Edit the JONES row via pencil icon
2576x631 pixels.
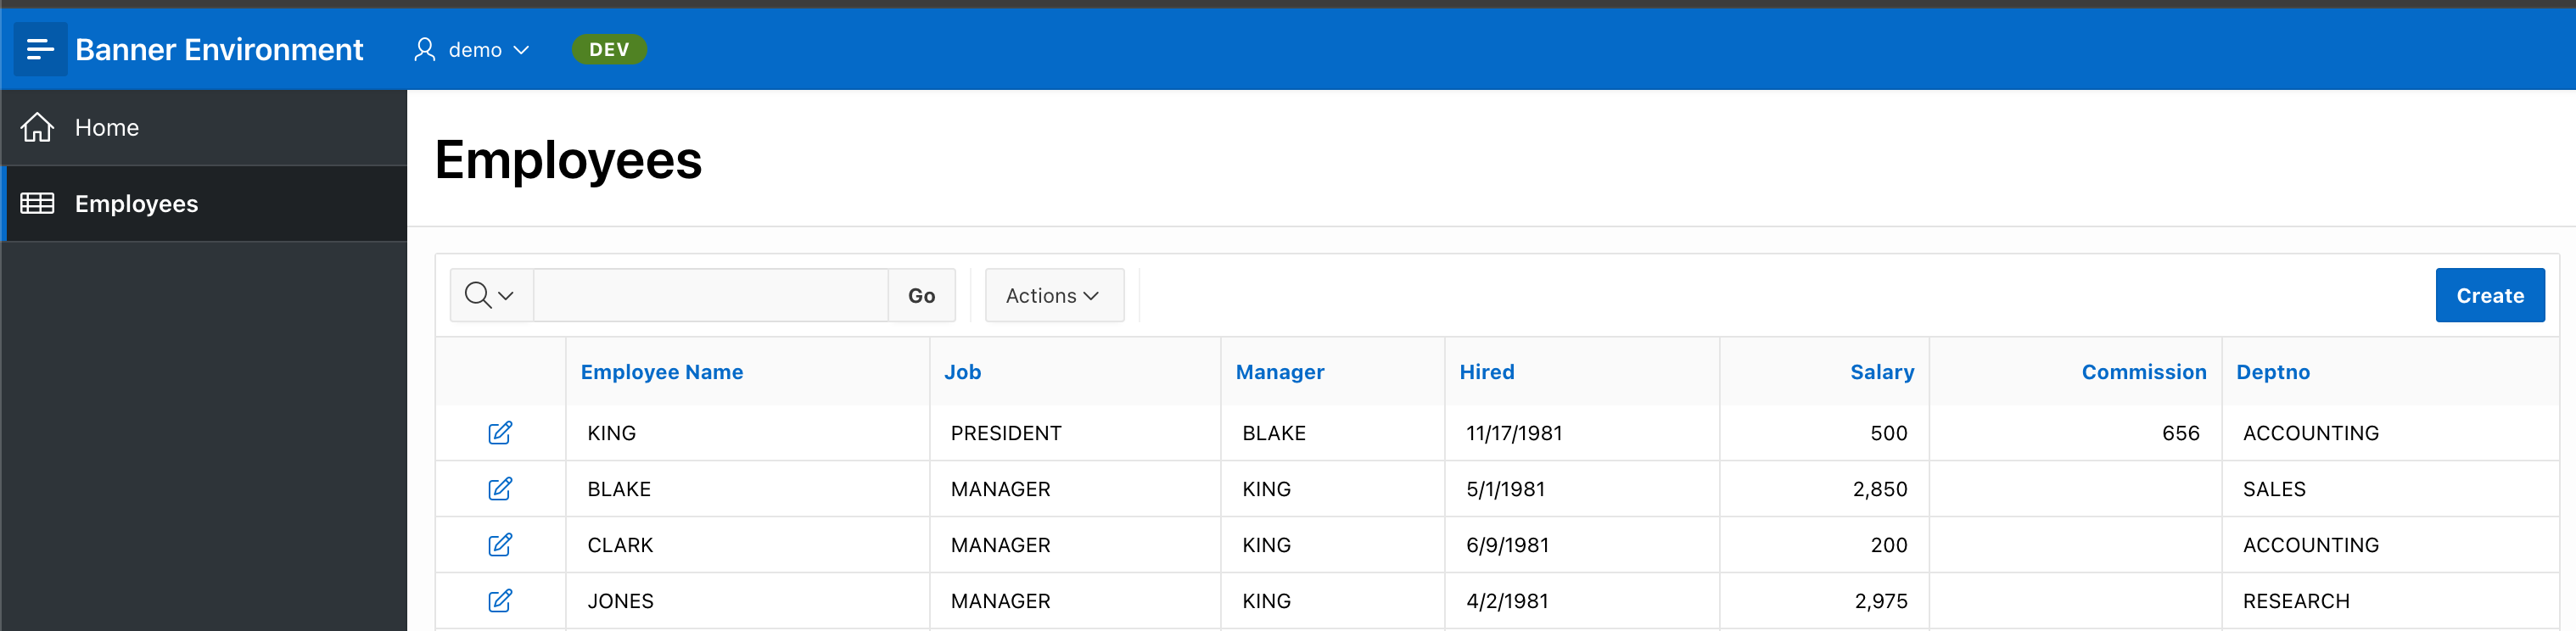coord(500,600)
